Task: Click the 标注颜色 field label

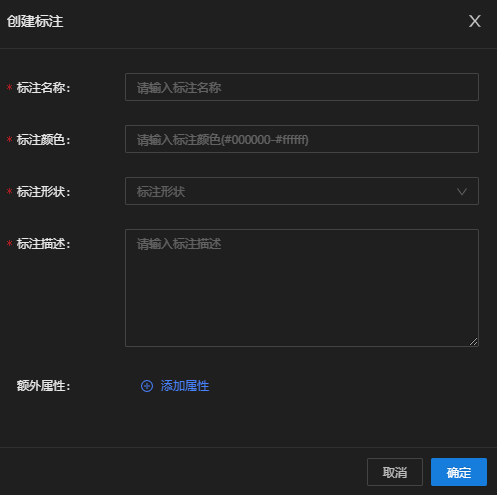Action: coord(43,140)
